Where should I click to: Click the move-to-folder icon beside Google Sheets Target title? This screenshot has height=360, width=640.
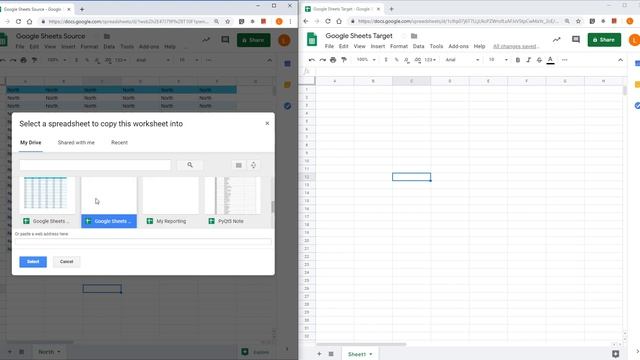[x=414, y=36]
